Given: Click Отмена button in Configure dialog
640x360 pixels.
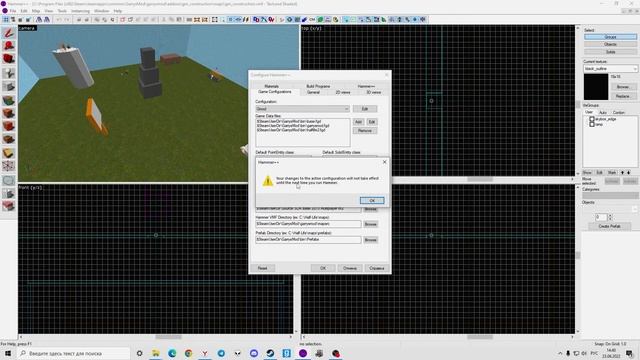Looking at the screenshot, I should [x=350, y=268].
